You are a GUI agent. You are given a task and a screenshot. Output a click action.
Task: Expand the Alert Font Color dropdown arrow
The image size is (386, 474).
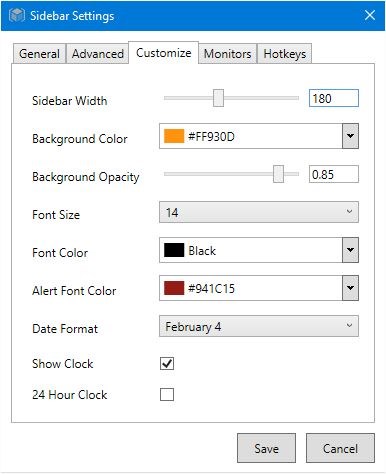point(350,288)
